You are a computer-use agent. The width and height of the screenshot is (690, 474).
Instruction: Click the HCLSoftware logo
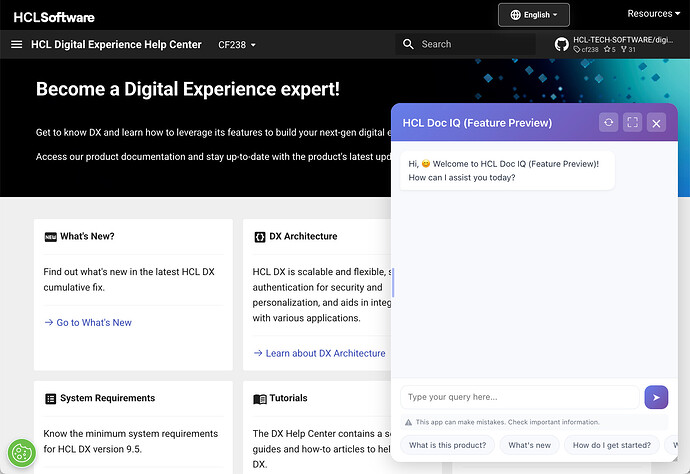pyautogui.click(x=54, y=17)
